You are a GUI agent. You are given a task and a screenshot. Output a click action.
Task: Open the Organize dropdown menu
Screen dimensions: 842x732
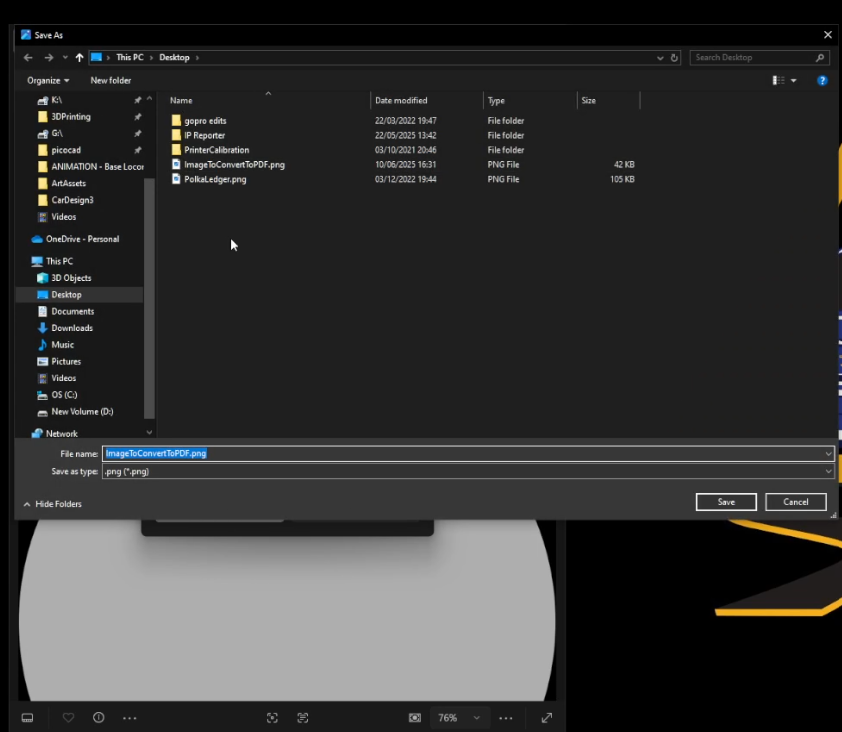pyautogui.click(x=48, y=80)
